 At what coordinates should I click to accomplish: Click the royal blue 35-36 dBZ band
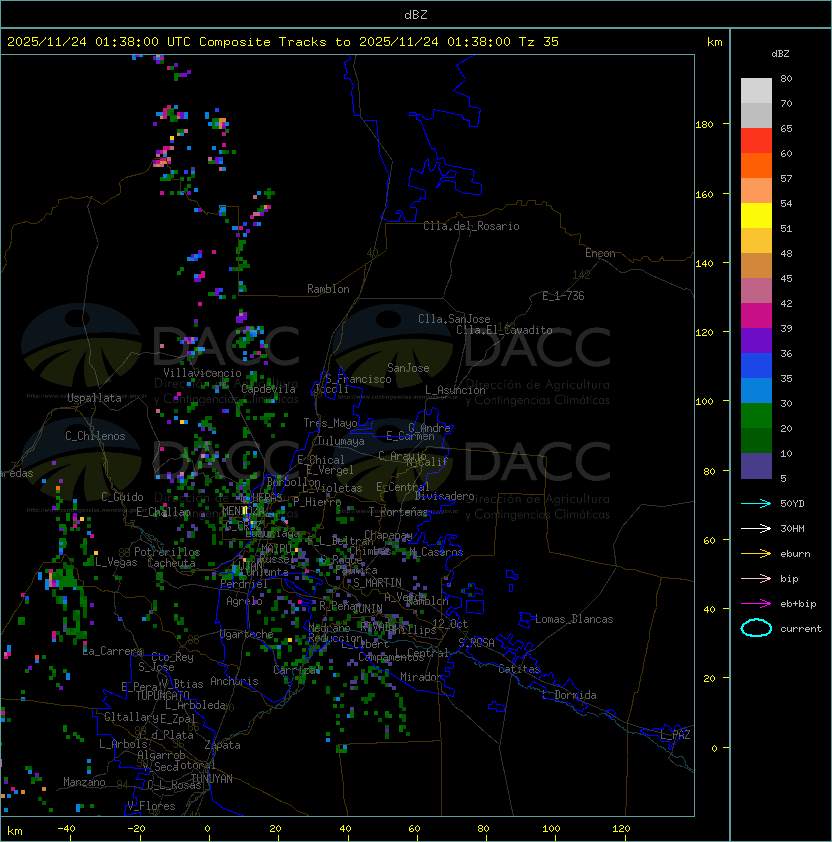point(756,366)
